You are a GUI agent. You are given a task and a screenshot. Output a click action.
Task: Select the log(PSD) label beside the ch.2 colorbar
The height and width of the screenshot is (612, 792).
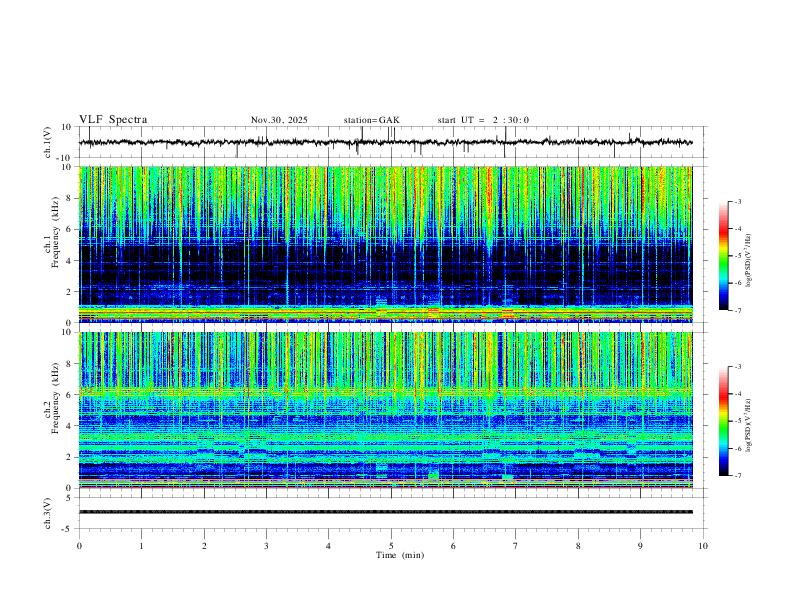click(x=748, y=425)
